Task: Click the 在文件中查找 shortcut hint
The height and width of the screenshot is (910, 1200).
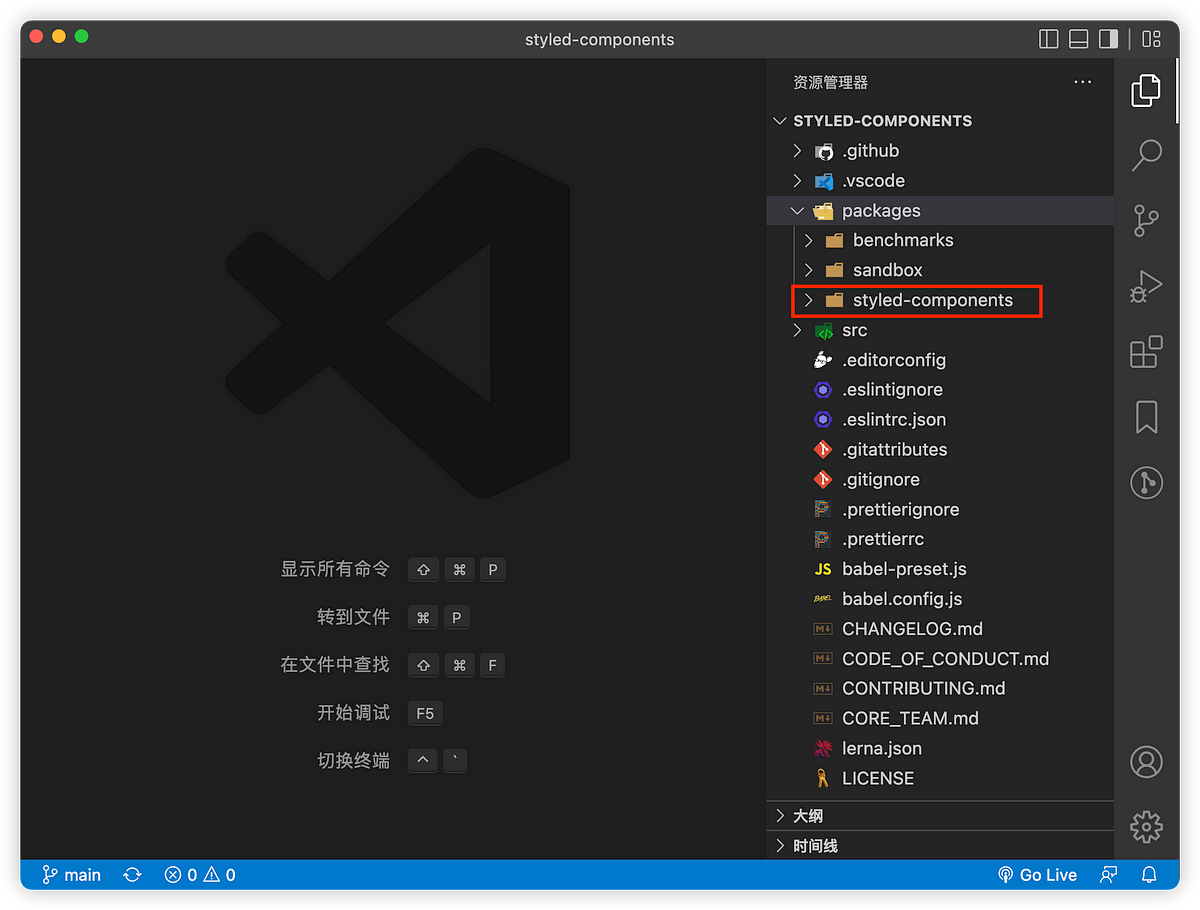Action: [x=335, y=664]
